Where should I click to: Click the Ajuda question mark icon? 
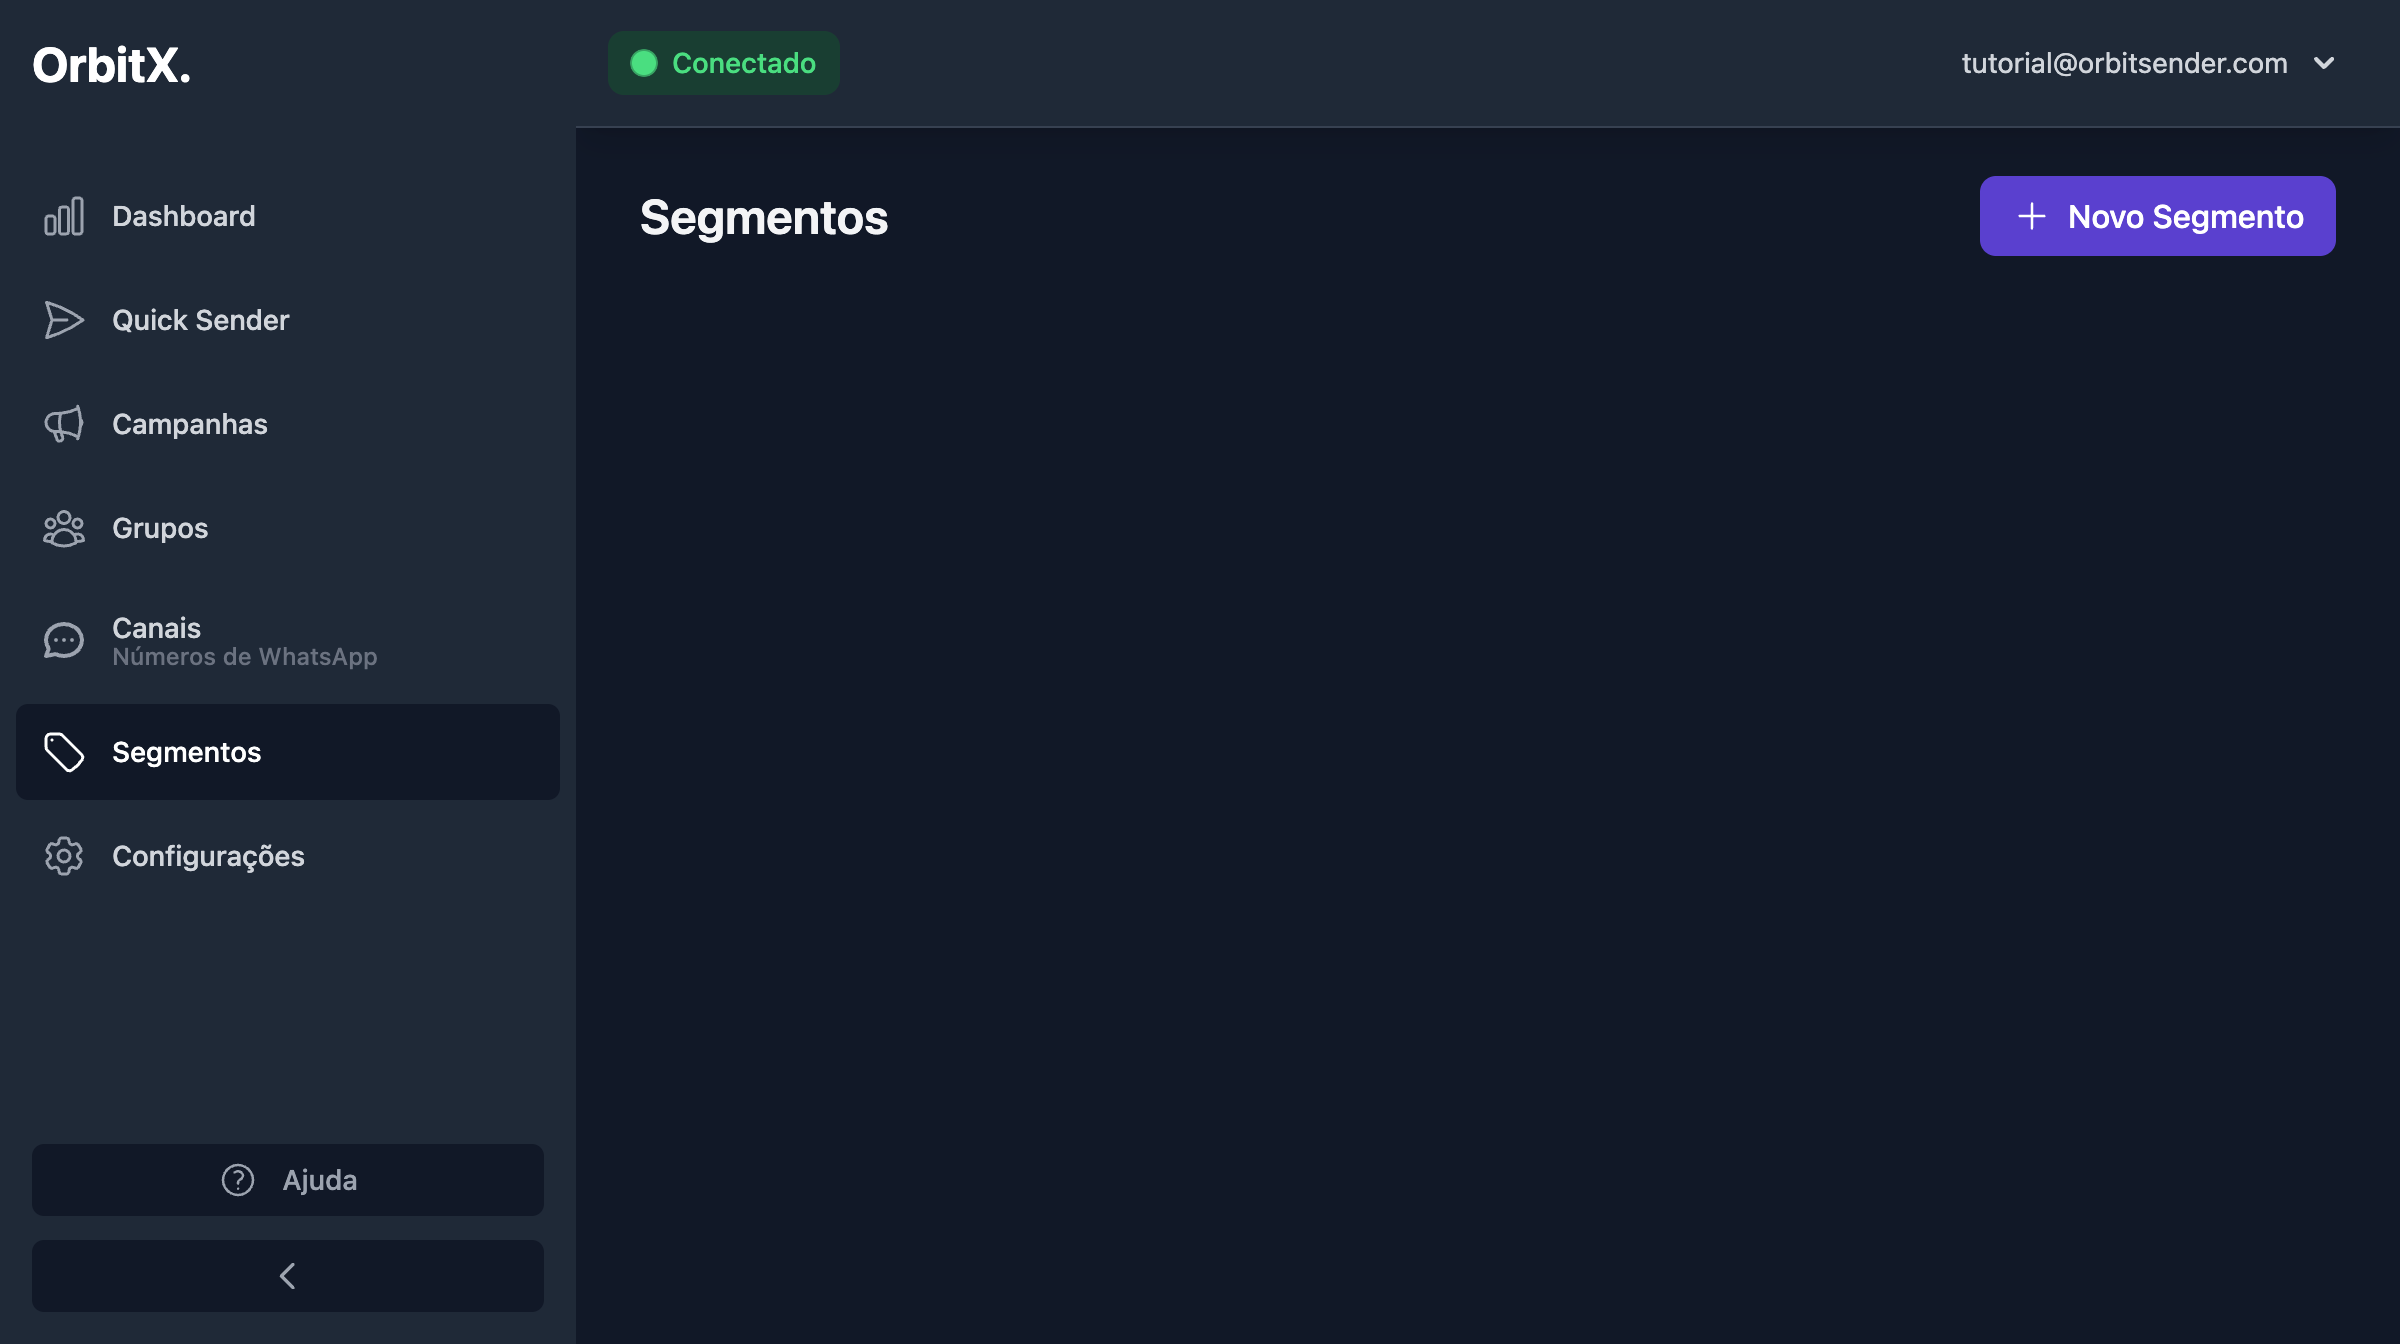coord(236,1180)
